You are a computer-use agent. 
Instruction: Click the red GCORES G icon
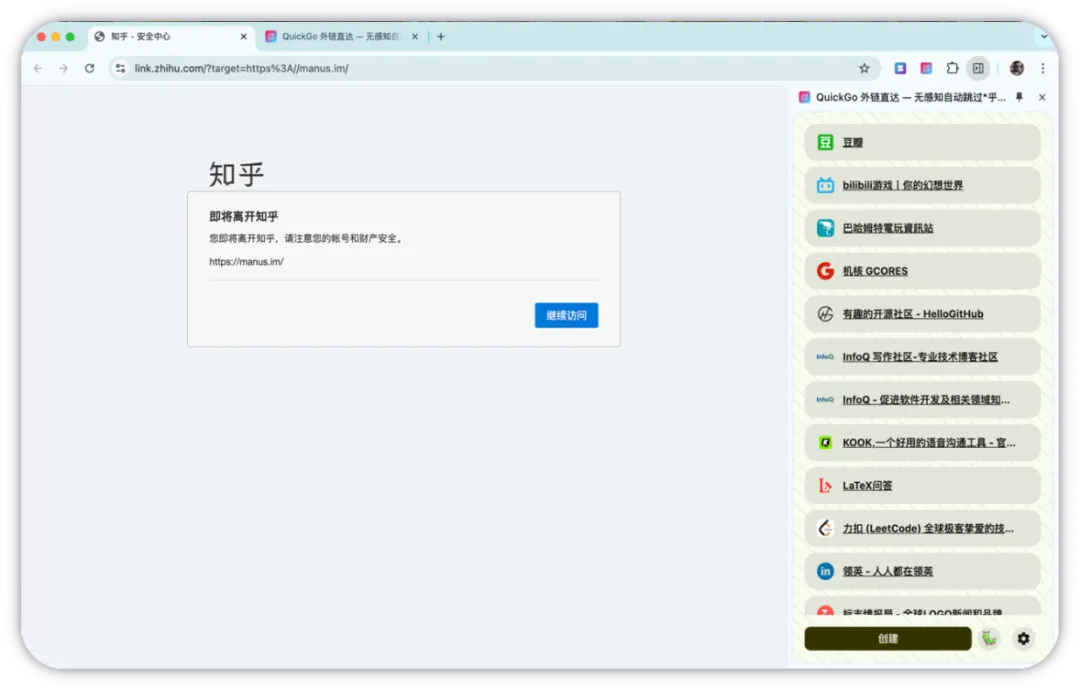click(x=825, y=271)
